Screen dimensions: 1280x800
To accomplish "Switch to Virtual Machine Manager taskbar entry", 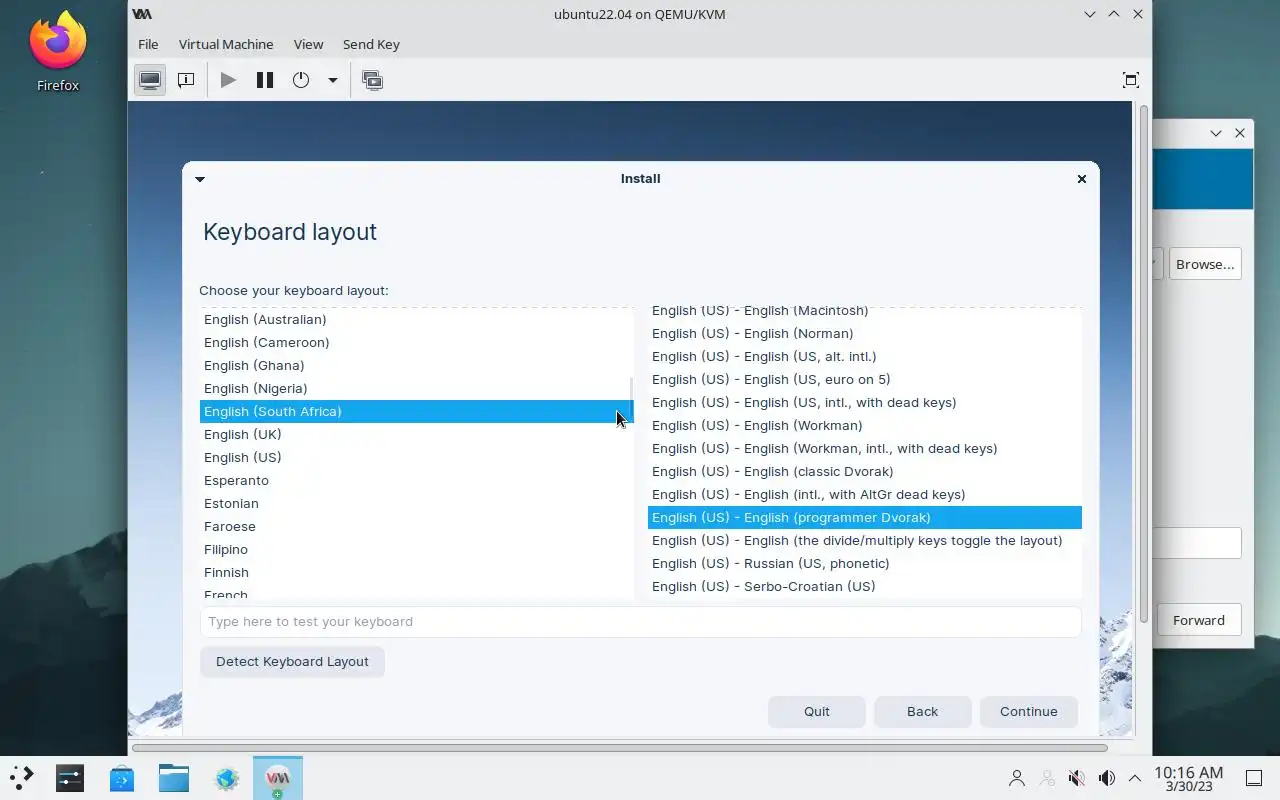I will coord(278,778).
